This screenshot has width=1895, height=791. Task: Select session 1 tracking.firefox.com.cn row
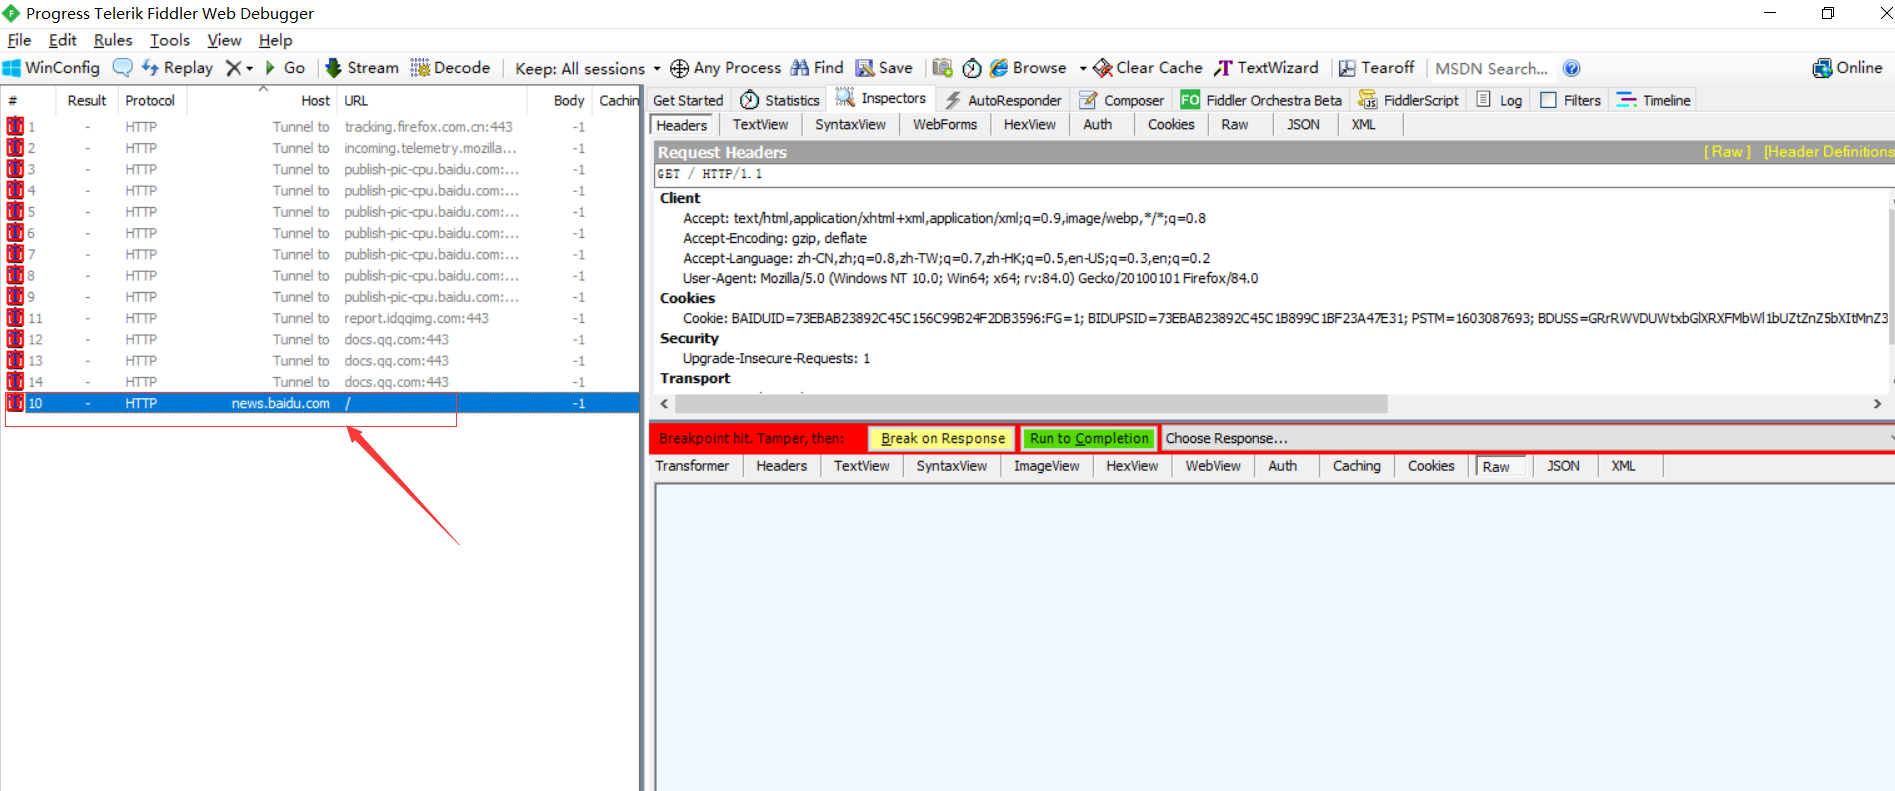click(x=320, y=127)
